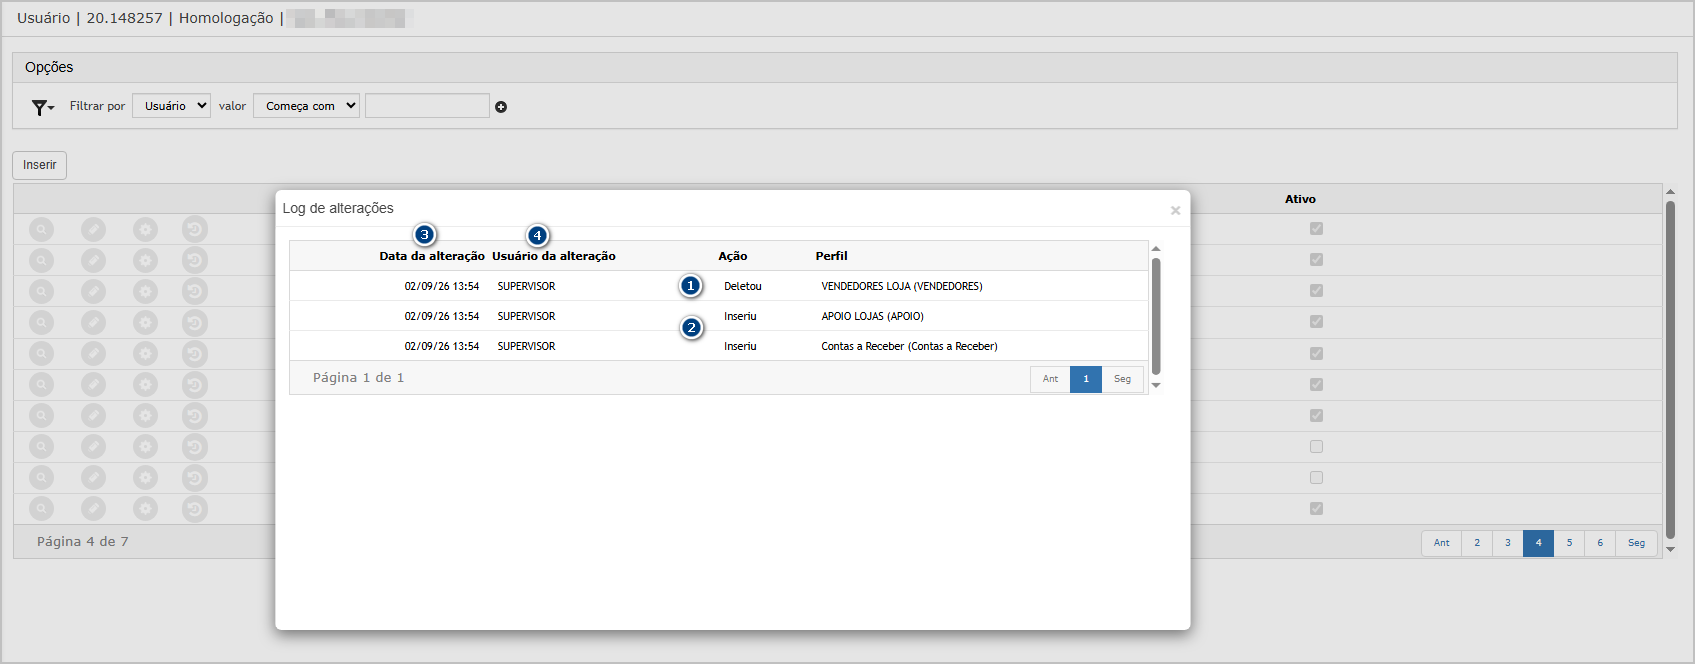This screenshot has height=664, width=1695.
Task: Toggle Ativo checkbox in seventh table row
Action: point(1316,416)
